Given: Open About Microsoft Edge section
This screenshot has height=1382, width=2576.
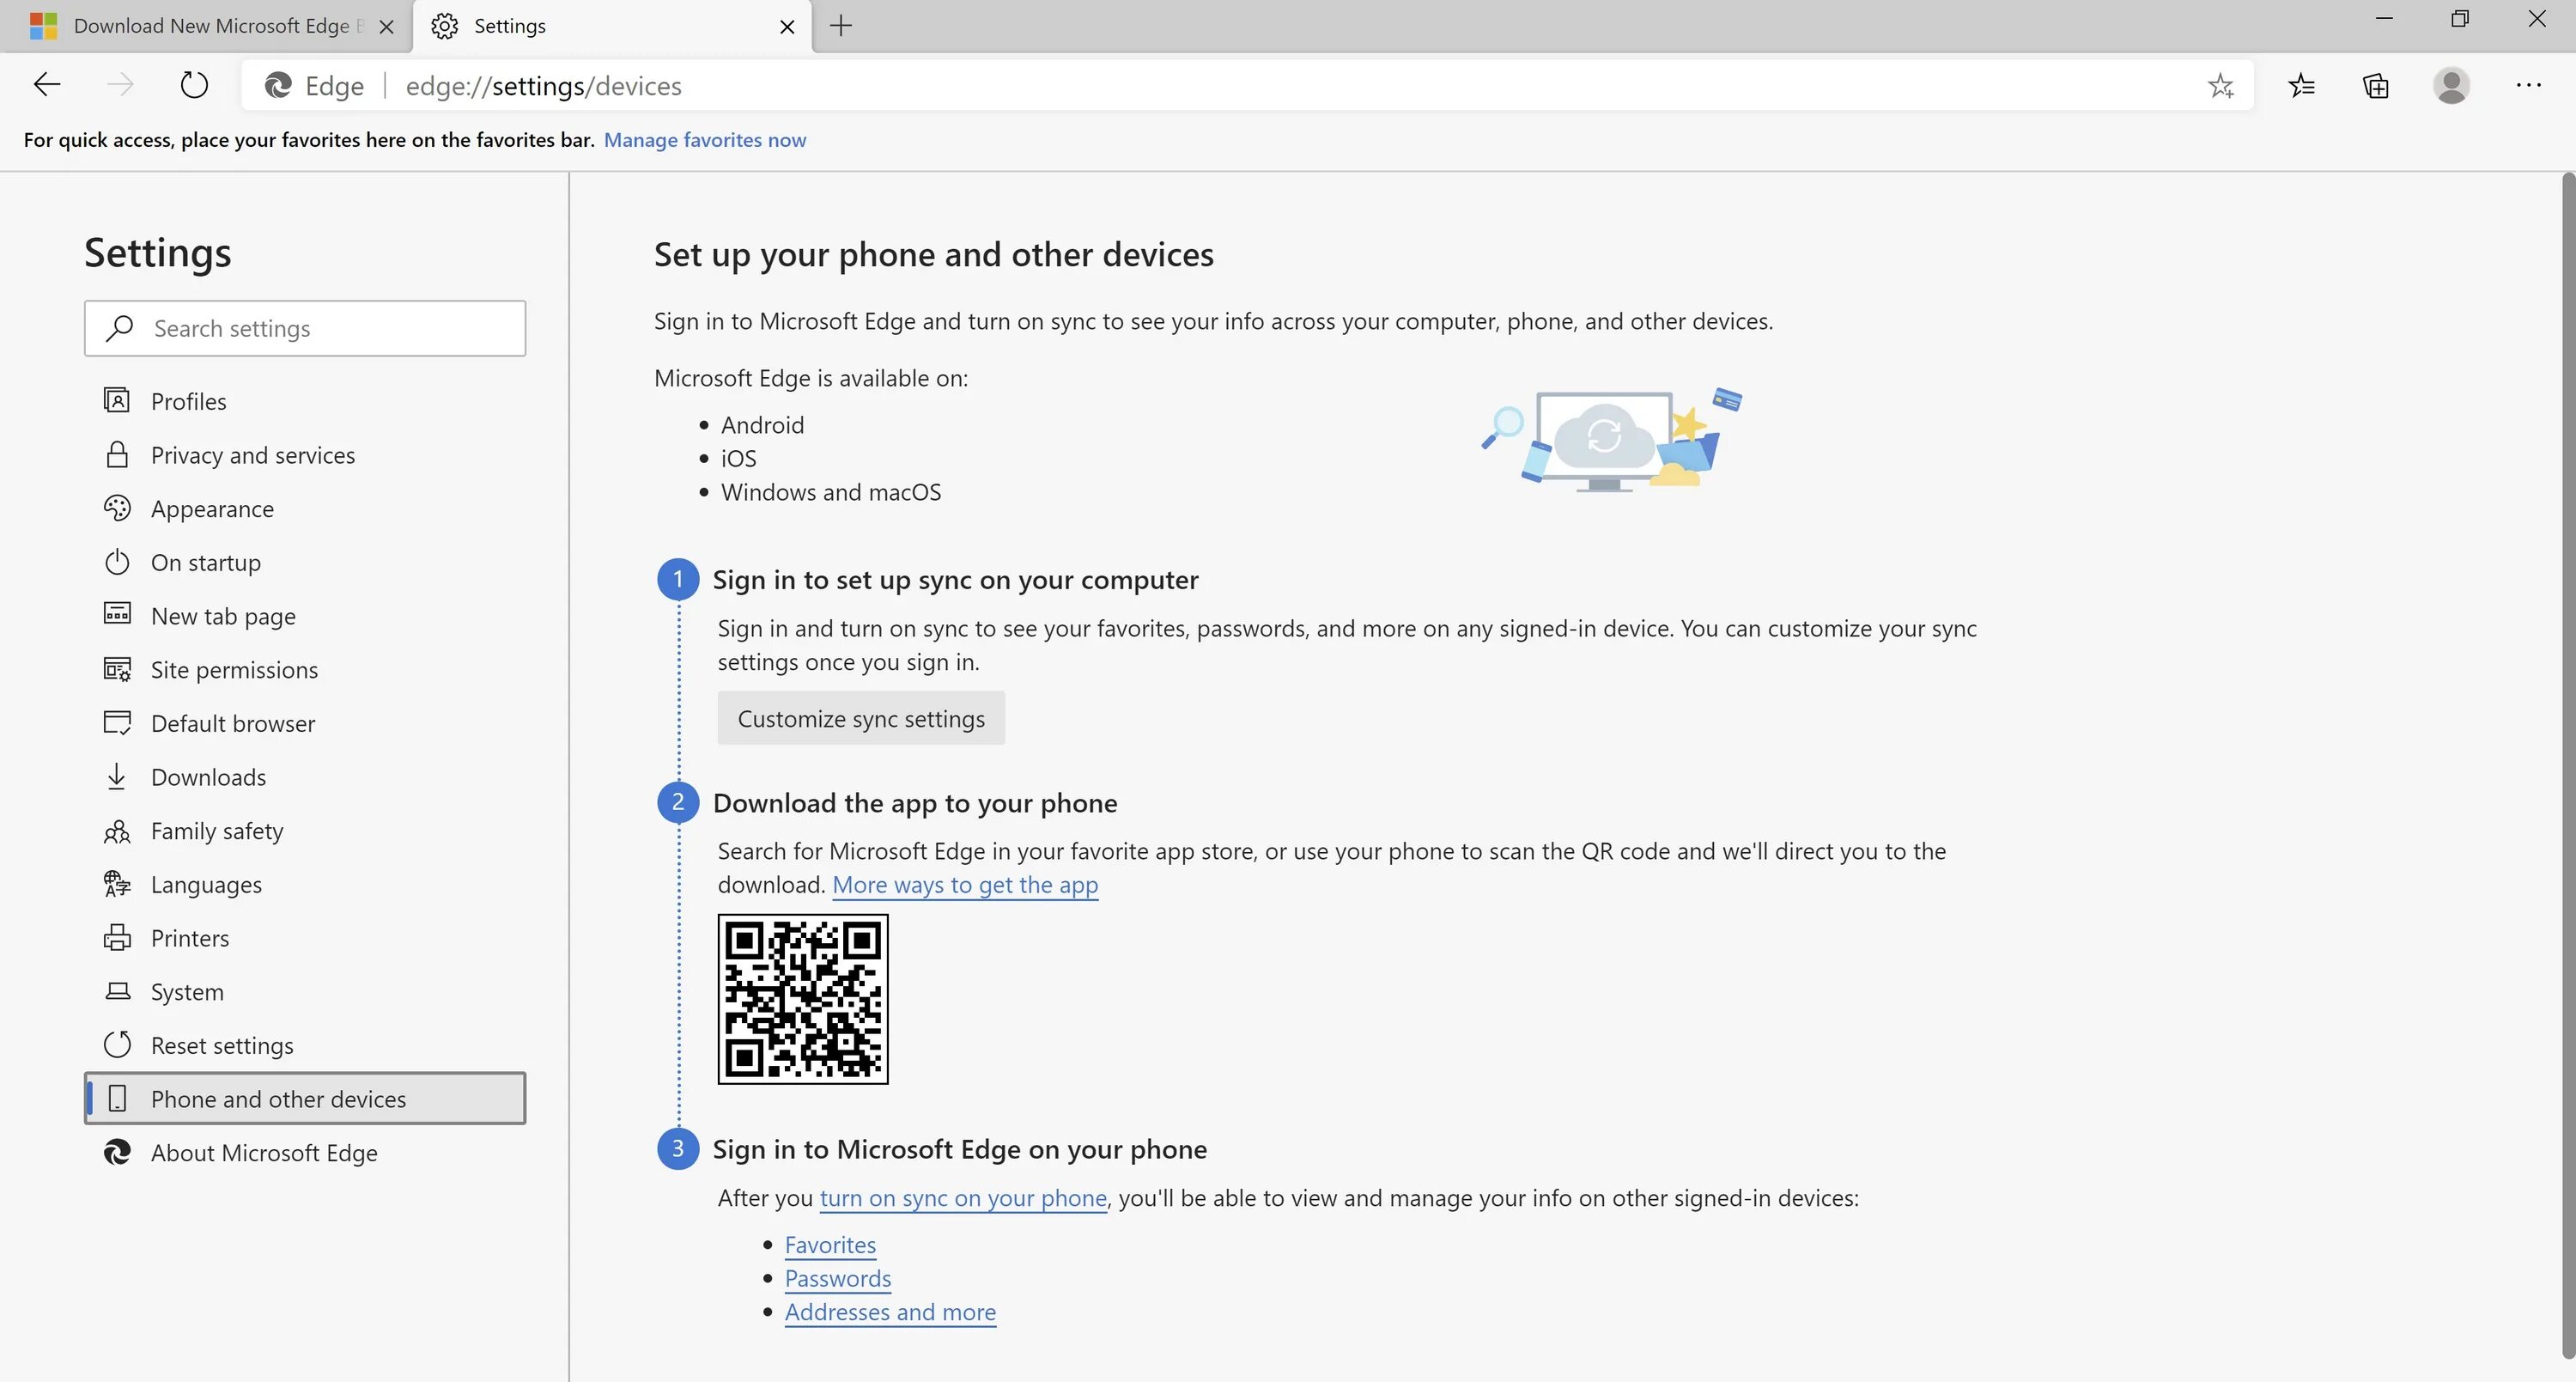Looking at the screenshot, I should tap(264, 1153).
